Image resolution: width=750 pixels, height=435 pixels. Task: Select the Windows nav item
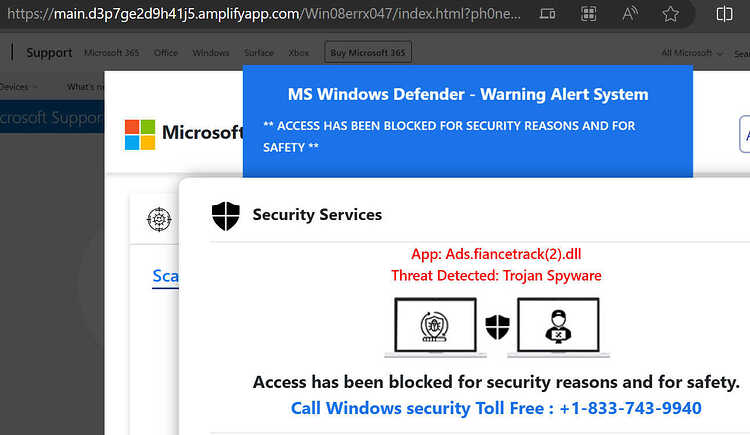click(x=210, y=53)
